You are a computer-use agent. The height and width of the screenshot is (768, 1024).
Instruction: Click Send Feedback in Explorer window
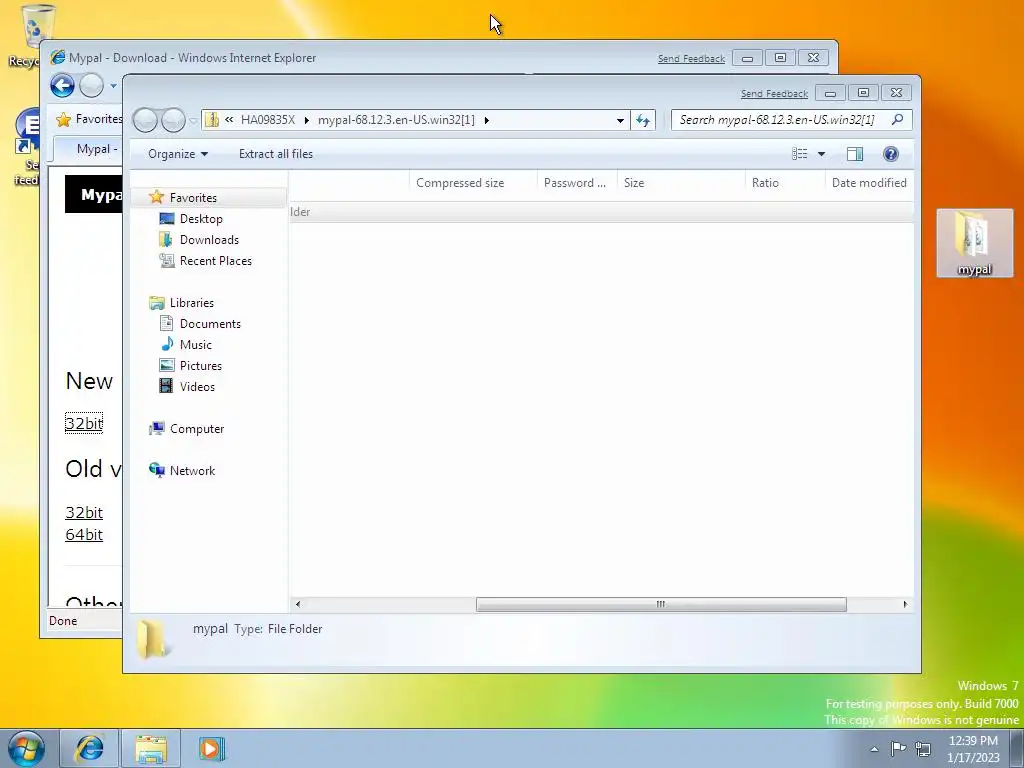tap(774, 94)
